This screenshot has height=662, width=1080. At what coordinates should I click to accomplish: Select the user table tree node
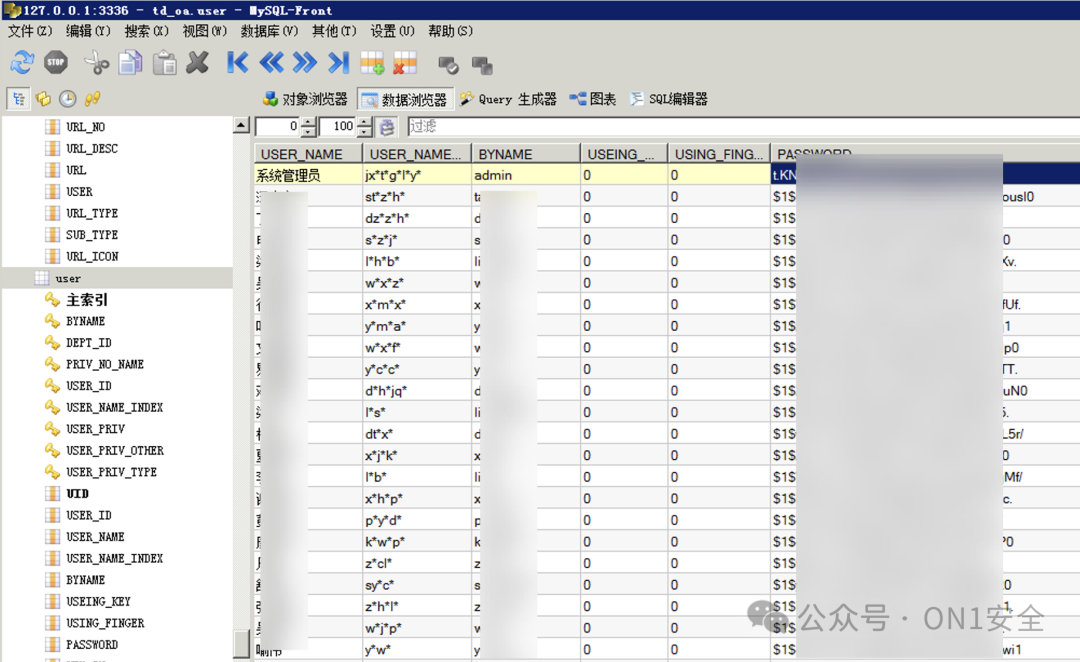(68, 278)
